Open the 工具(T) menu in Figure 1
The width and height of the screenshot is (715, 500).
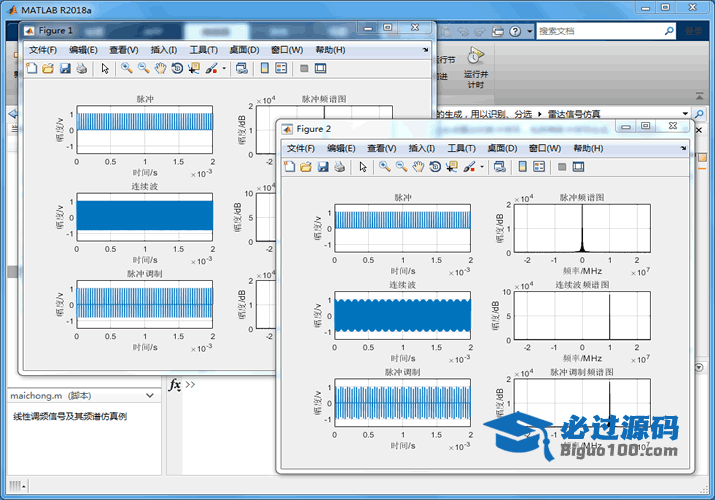[203, 50]
